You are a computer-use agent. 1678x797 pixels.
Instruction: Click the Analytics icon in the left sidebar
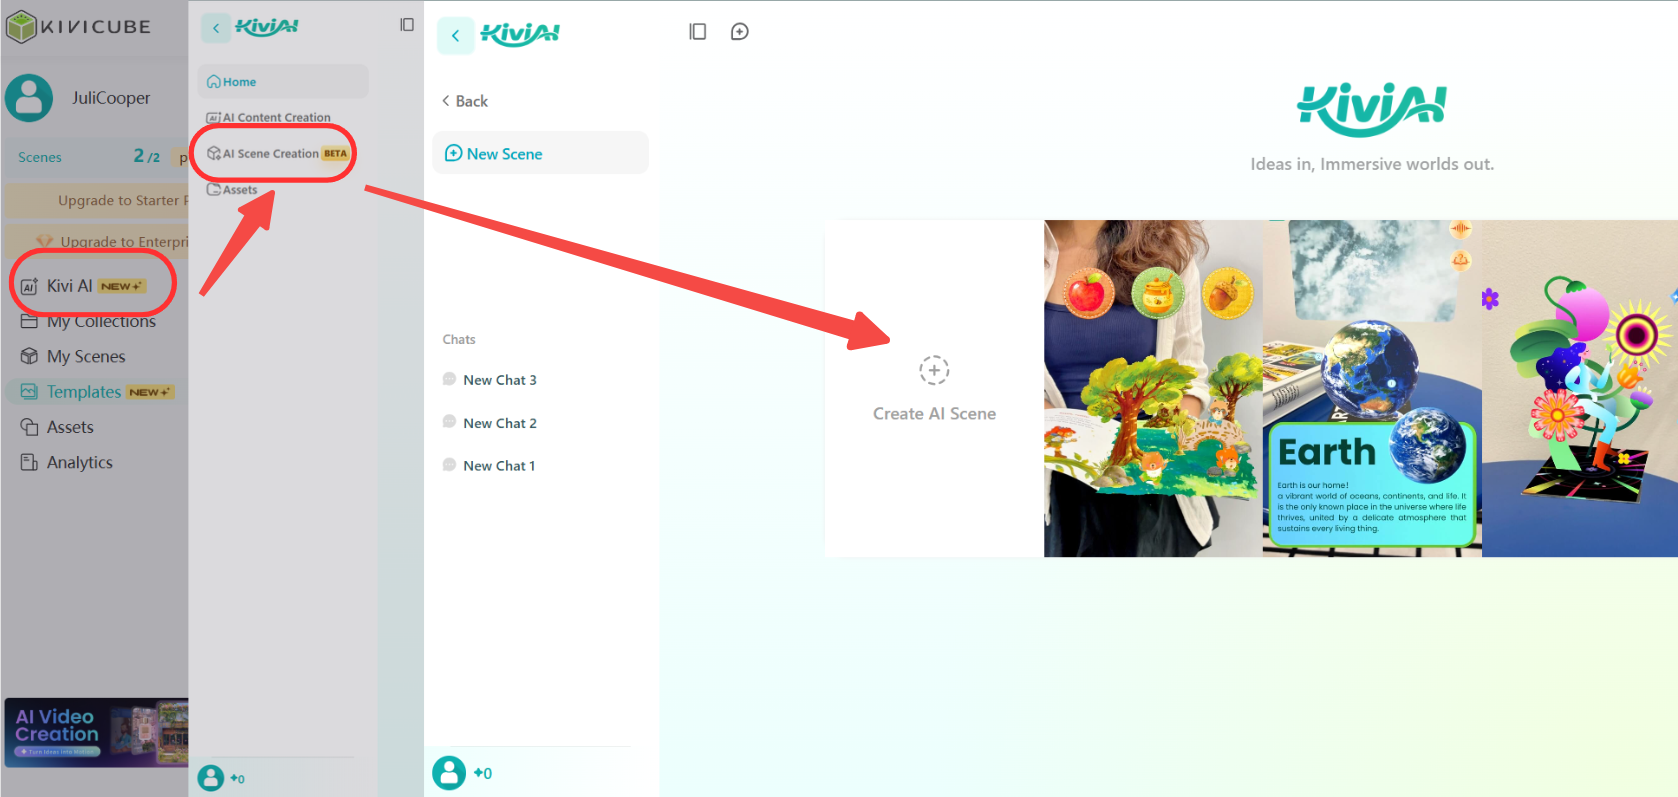29,462
